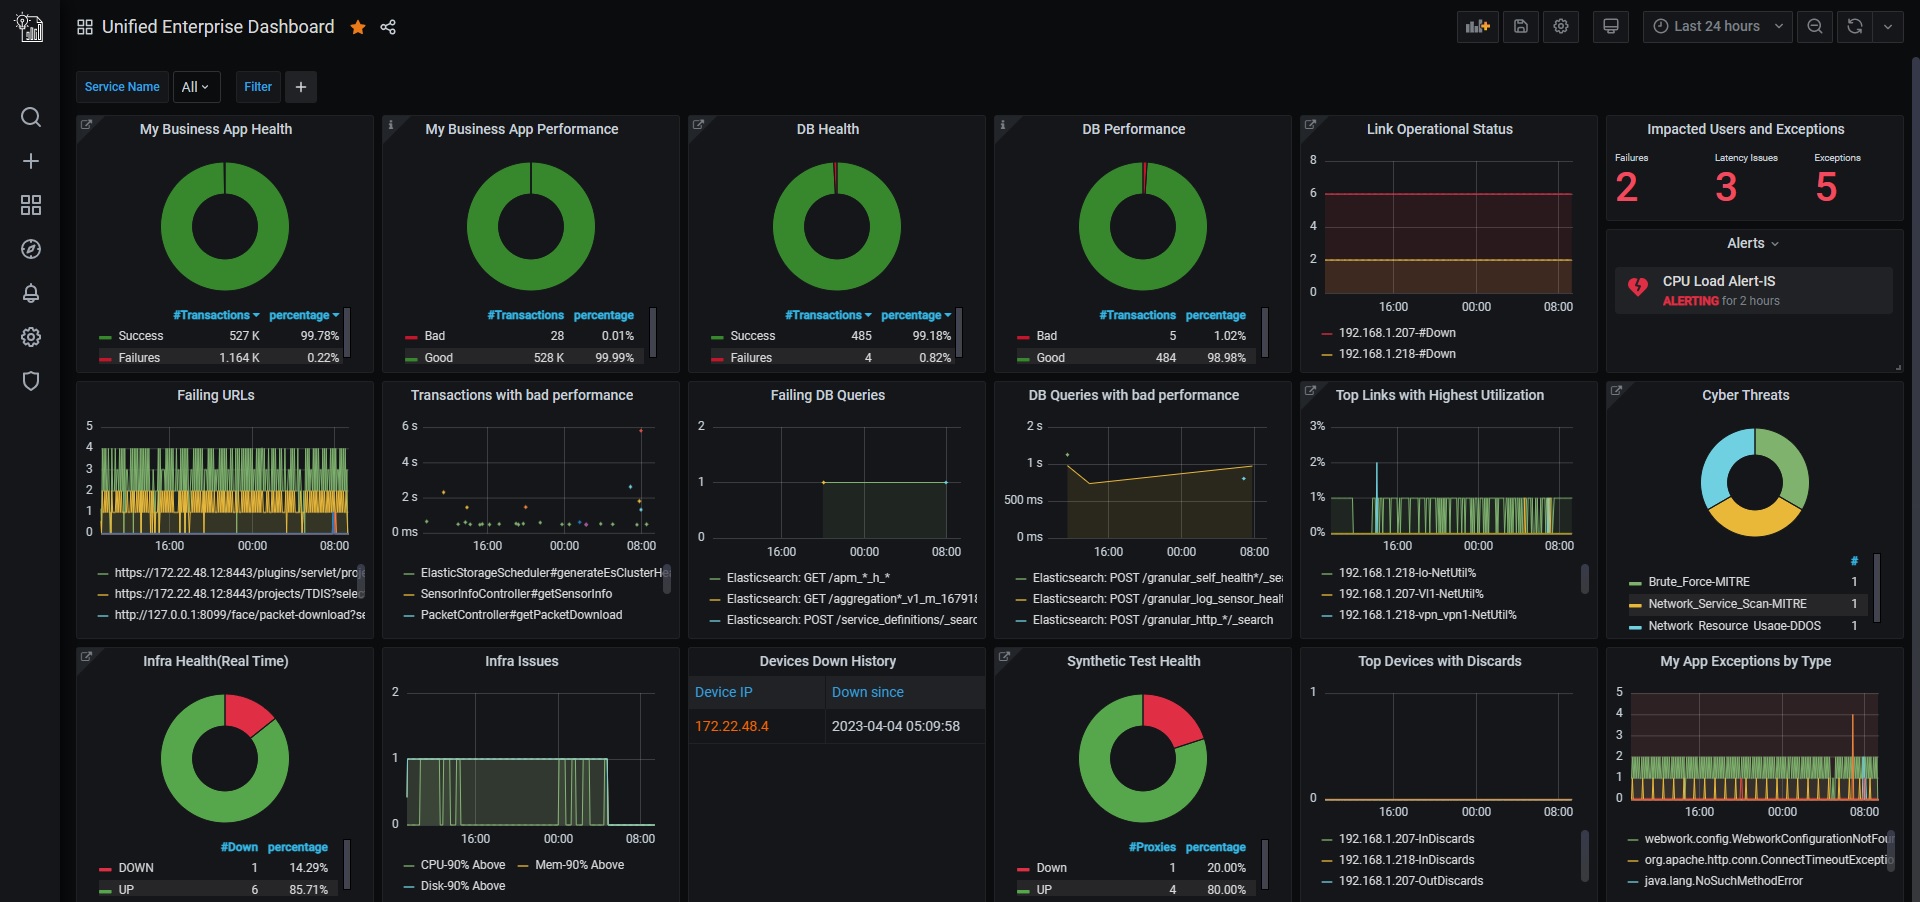Open the refresh interval dropdown arrow
Screen dimensions: 1920x902
click(x=1887, y=27)
